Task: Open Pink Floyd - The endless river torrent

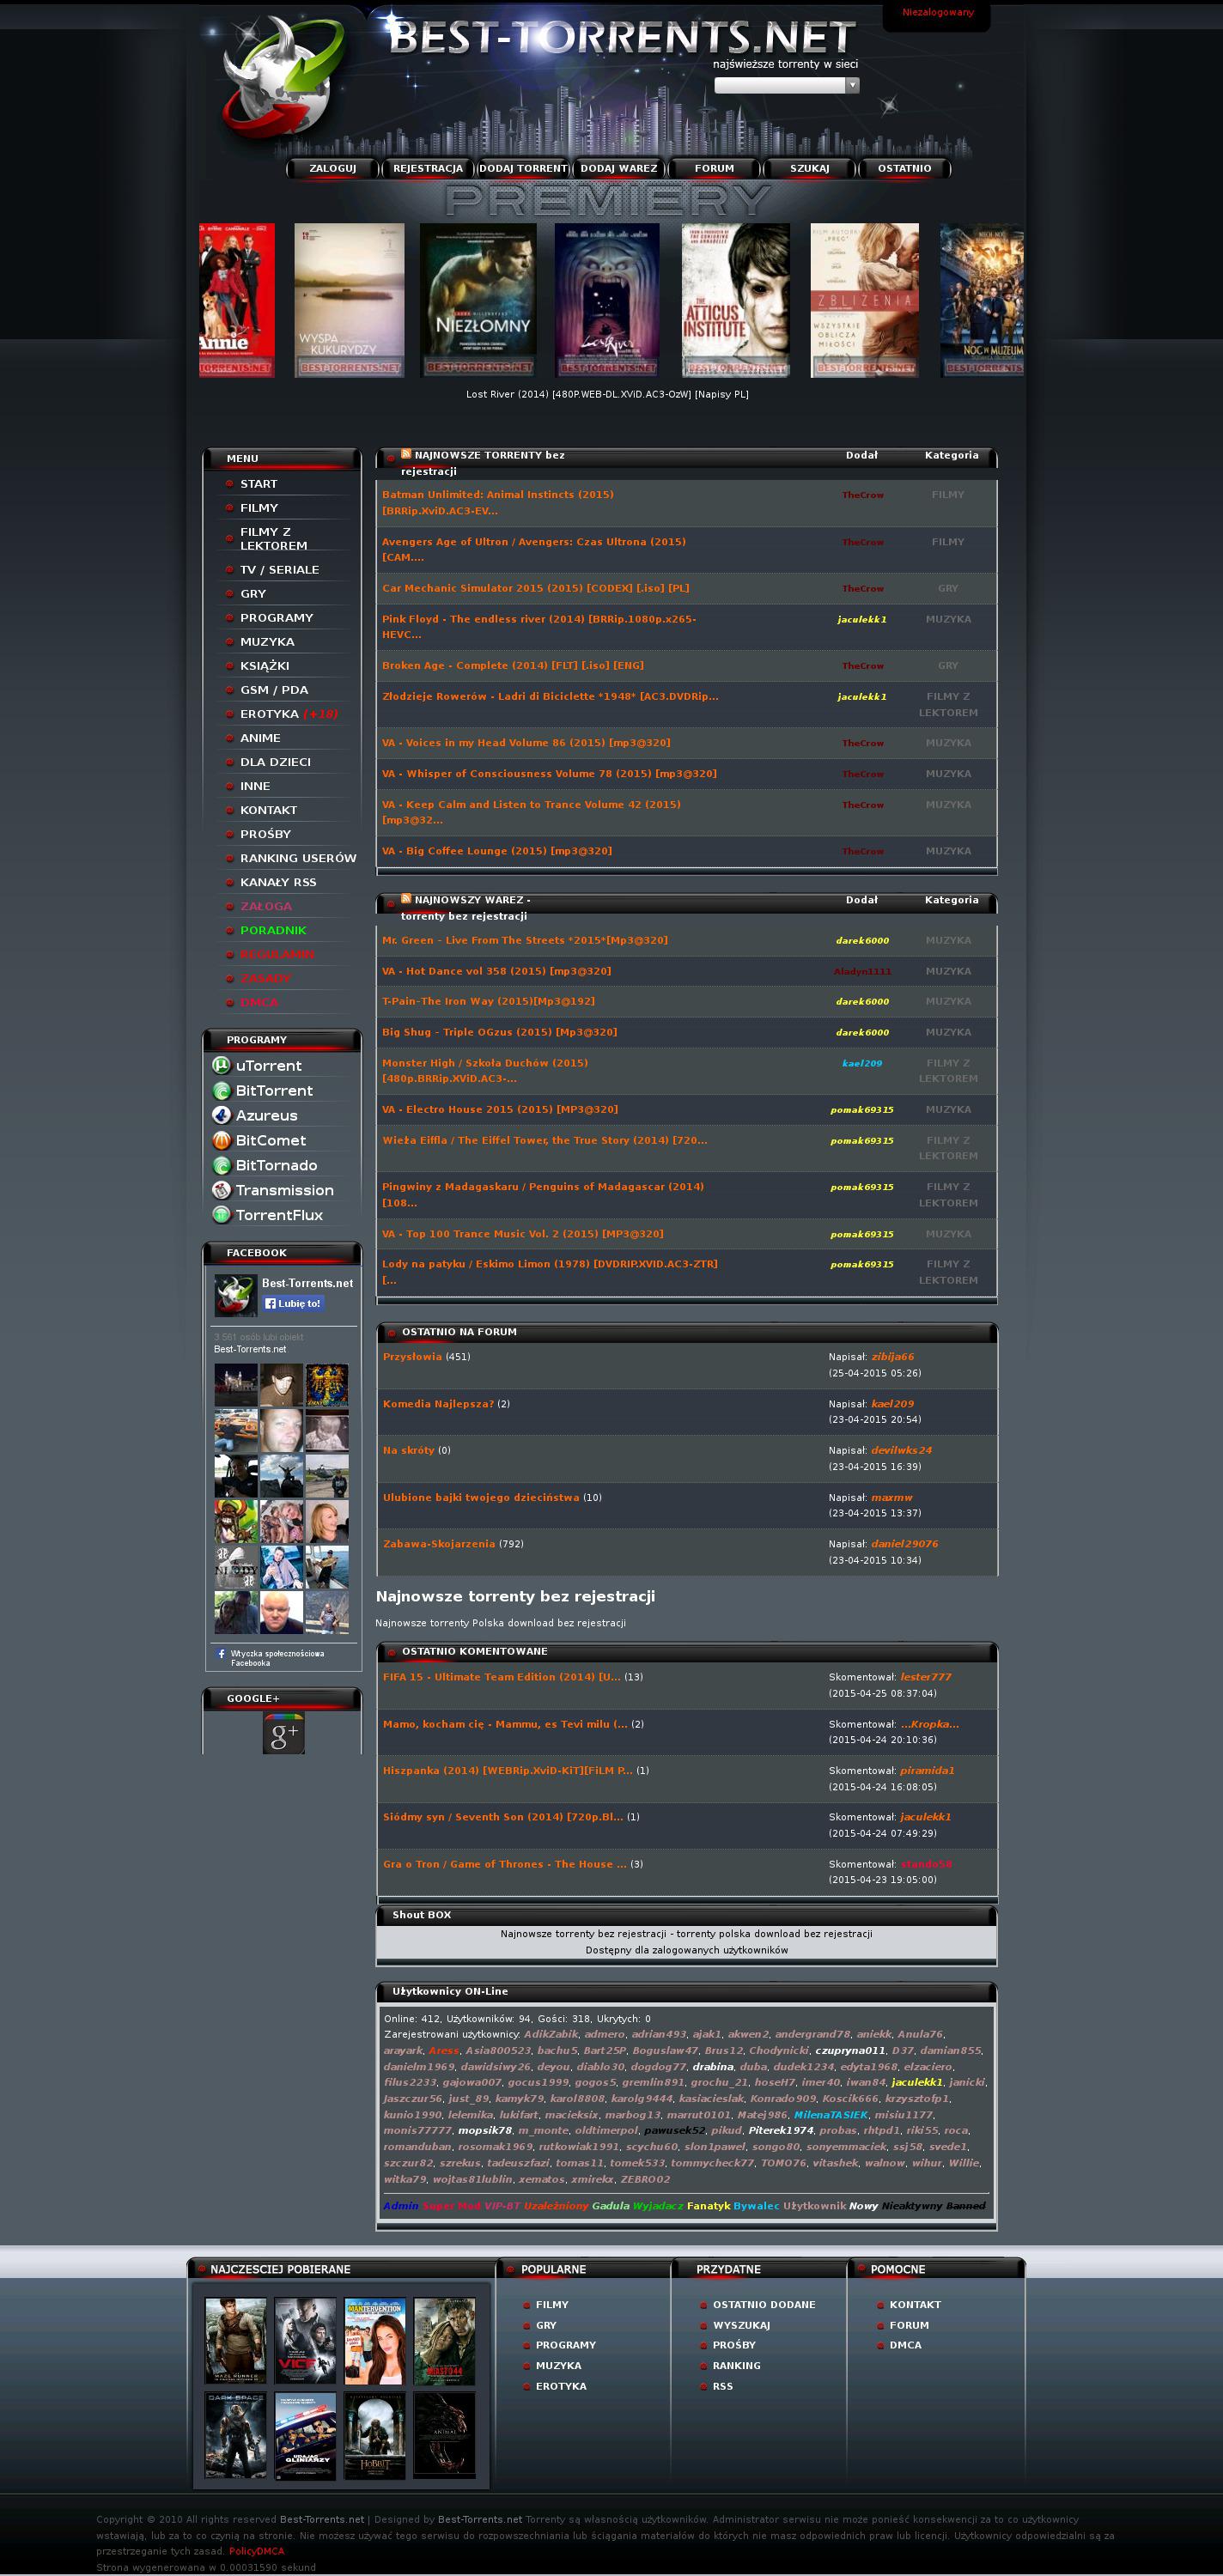Action: point(539,626)
